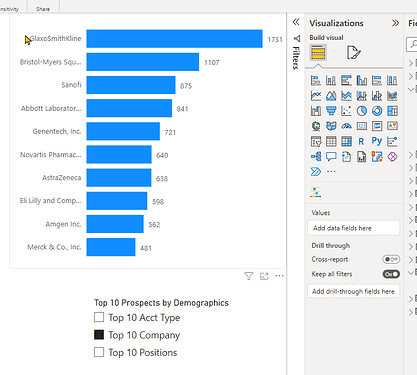417x375 pixels.
Task: Select the GlaxoSmithKline bar
Action: (174, 39)
